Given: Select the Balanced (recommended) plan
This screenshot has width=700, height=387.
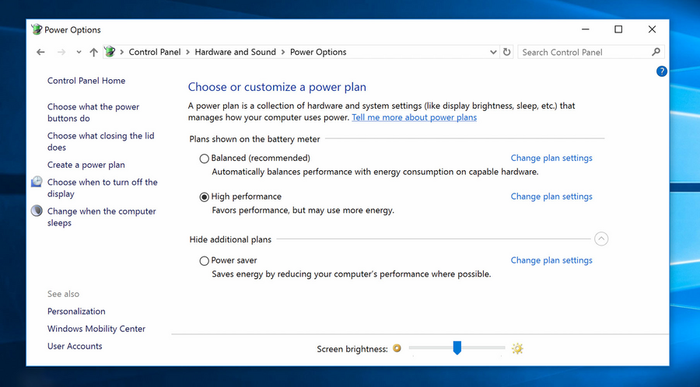Looking at the screenshot, I should 204,158.
